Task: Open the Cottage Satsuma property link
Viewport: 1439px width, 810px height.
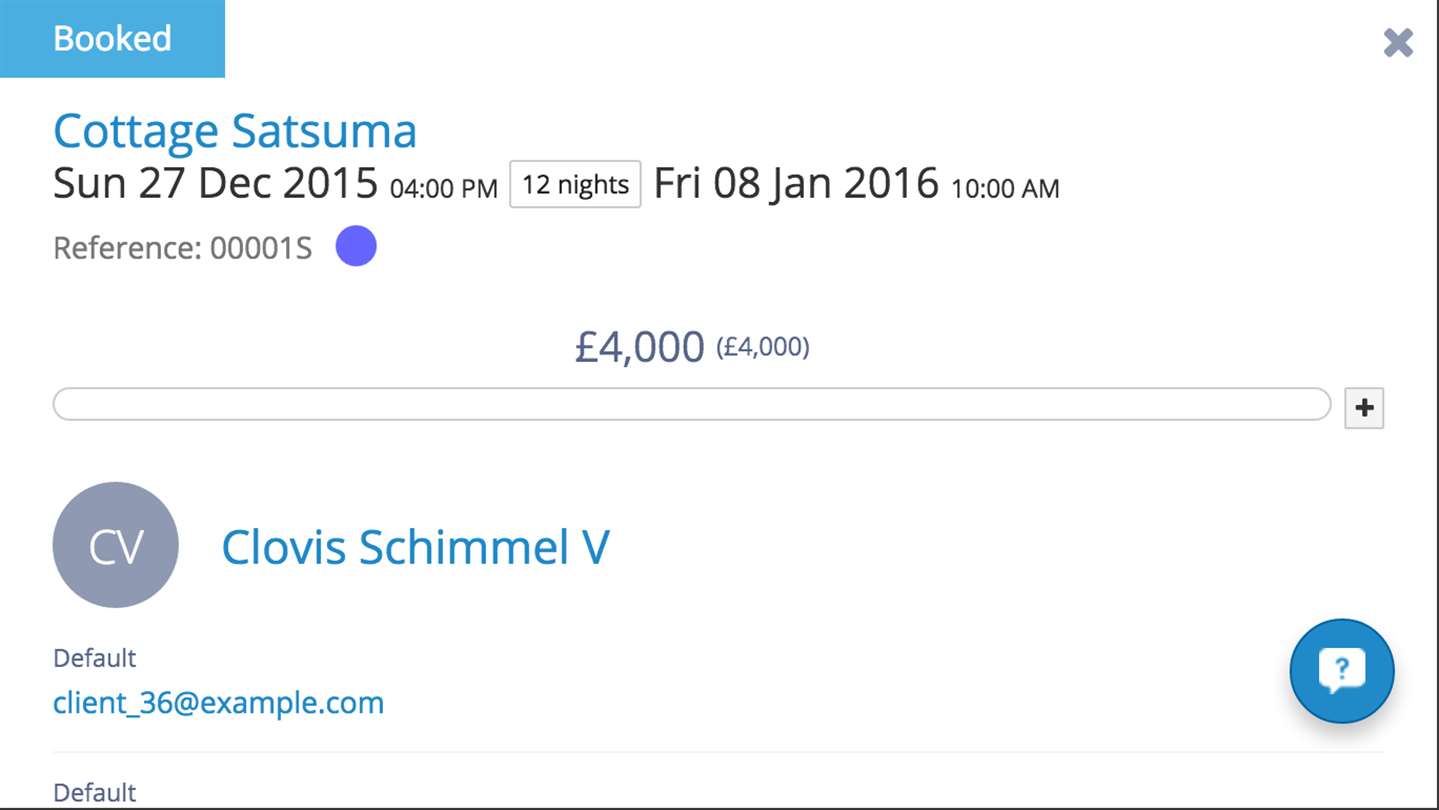Action: coord(235,131)
